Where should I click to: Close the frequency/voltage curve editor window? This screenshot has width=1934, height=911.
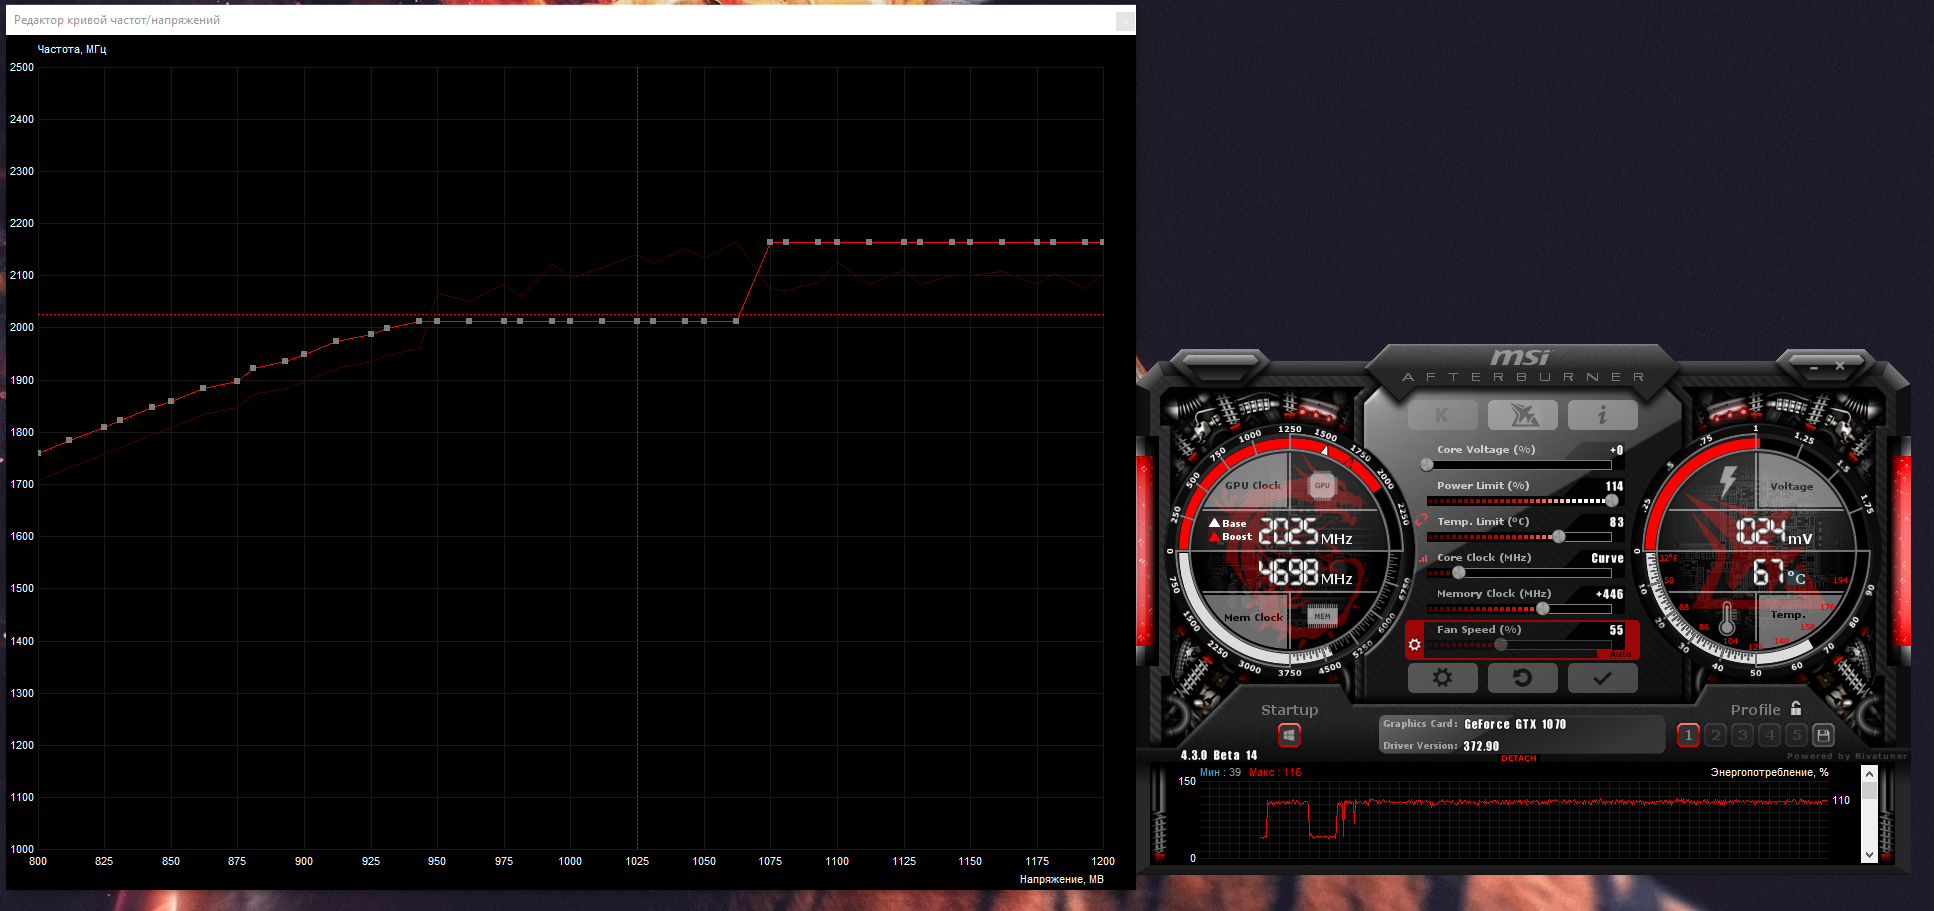tap(1125, 20)
